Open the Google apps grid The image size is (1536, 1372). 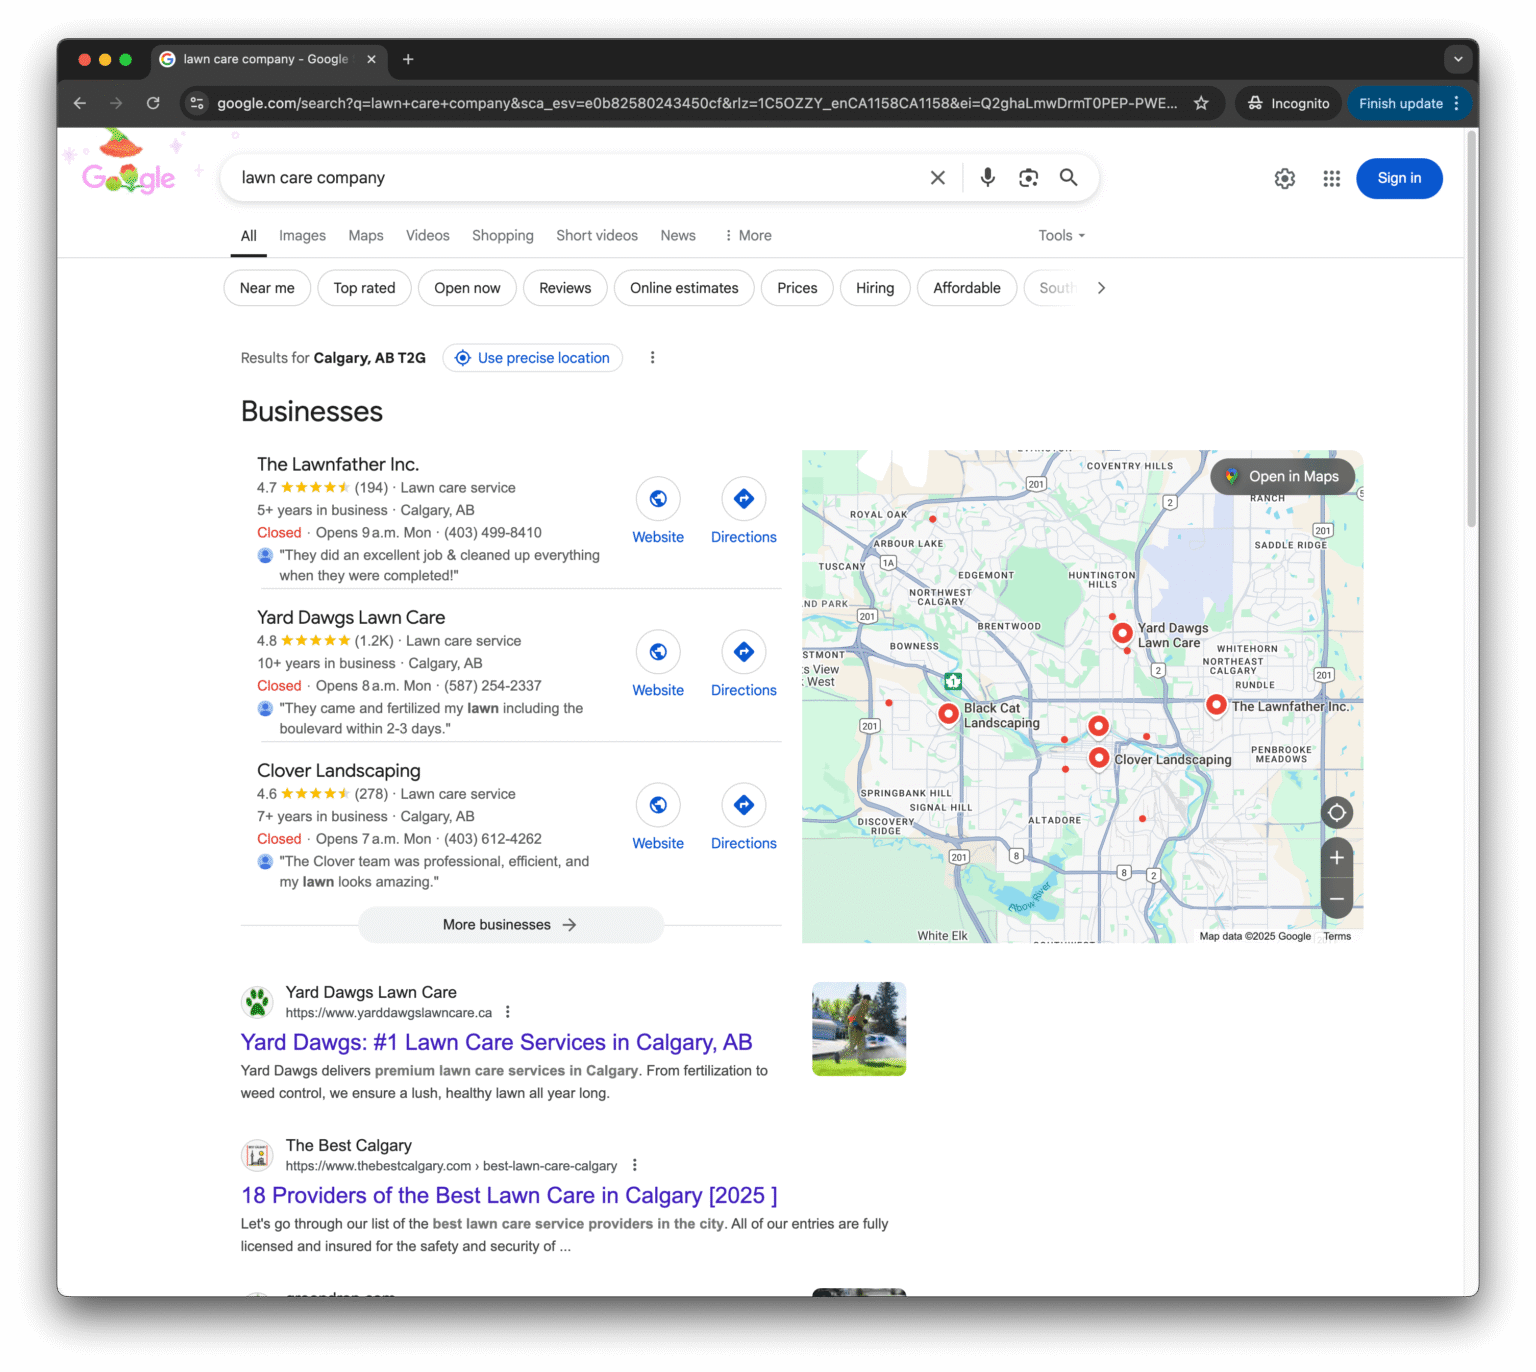[1331, 179]
